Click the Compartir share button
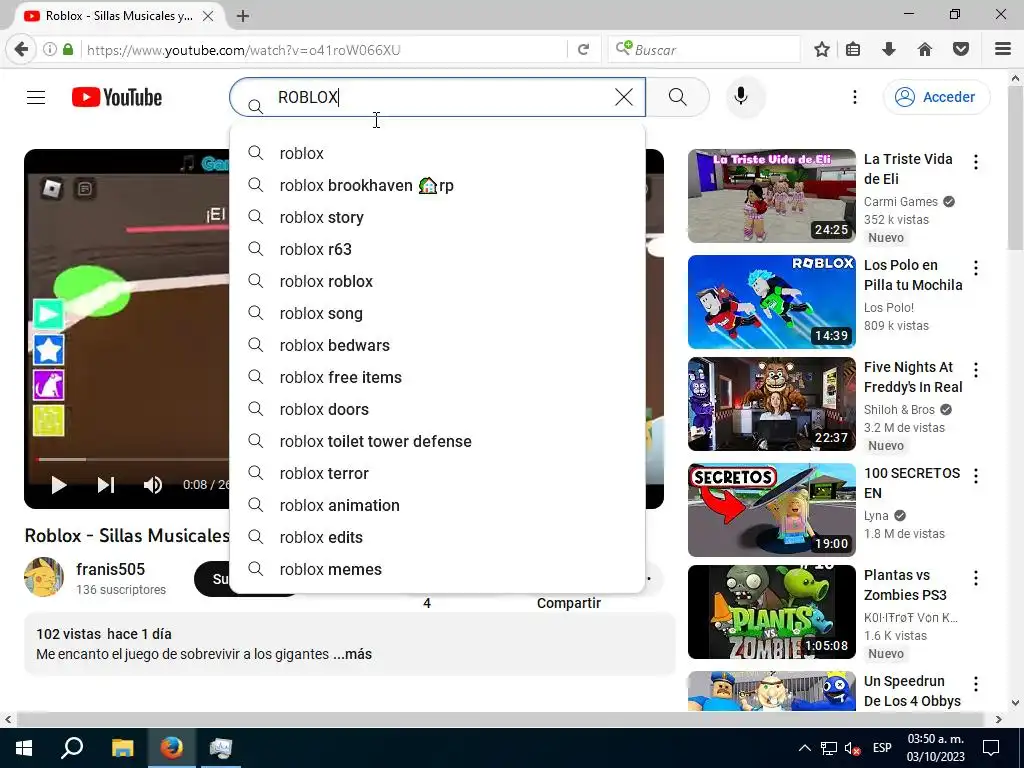Image resolution: width=1024 pixels, height=768 pixels. point(569,603)
